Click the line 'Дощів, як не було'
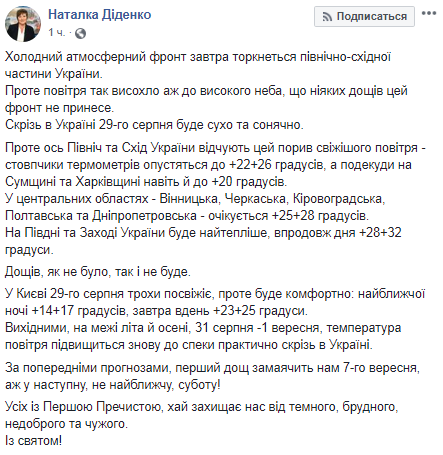This screenshot has height=455, width=443. [x=98, y=272]
